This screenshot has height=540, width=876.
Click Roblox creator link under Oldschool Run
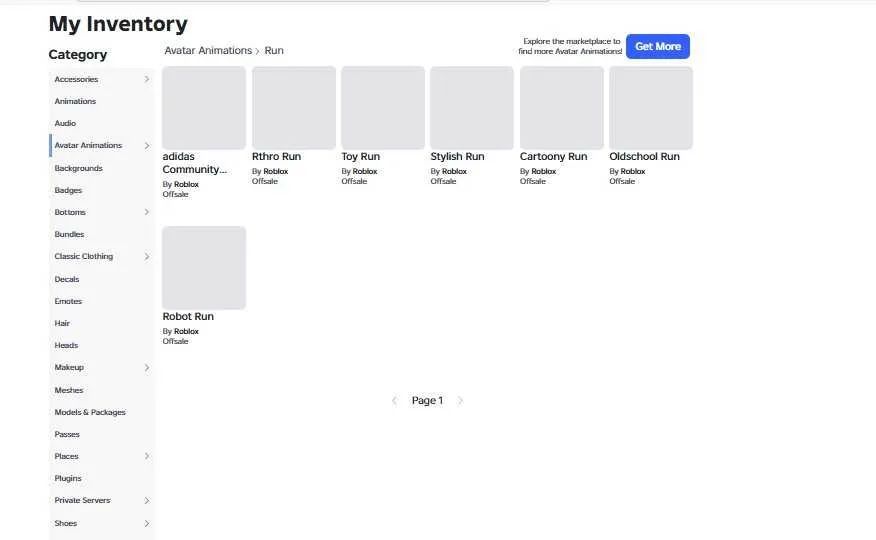tap(633, 171)
